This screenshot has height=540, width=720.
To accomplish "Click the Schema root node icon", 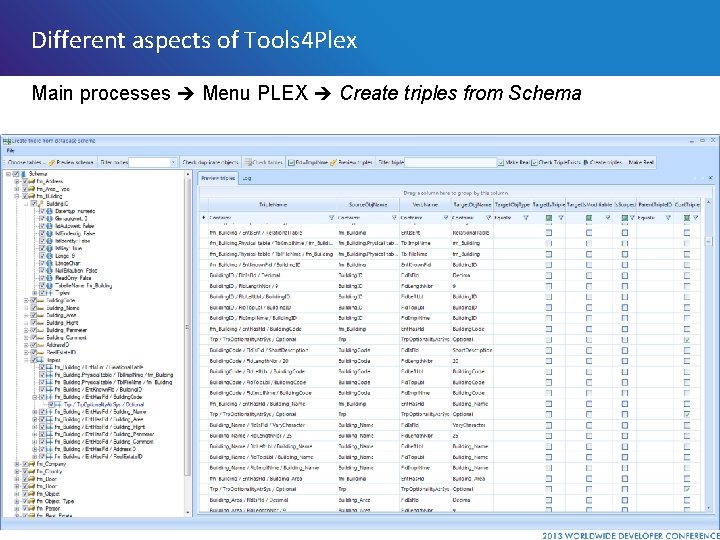I will (24, 174).
